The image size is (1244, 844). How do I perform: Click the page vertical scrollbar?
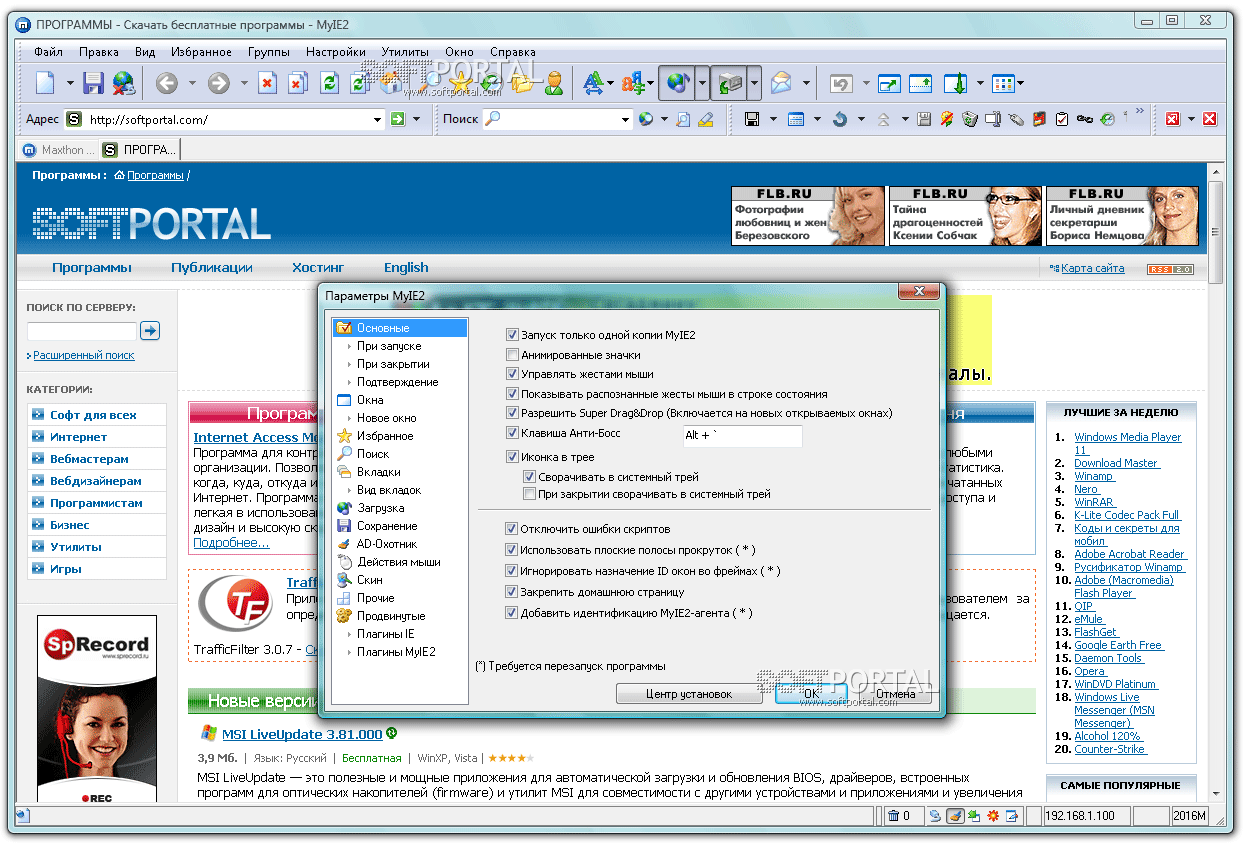point(1216,482)
